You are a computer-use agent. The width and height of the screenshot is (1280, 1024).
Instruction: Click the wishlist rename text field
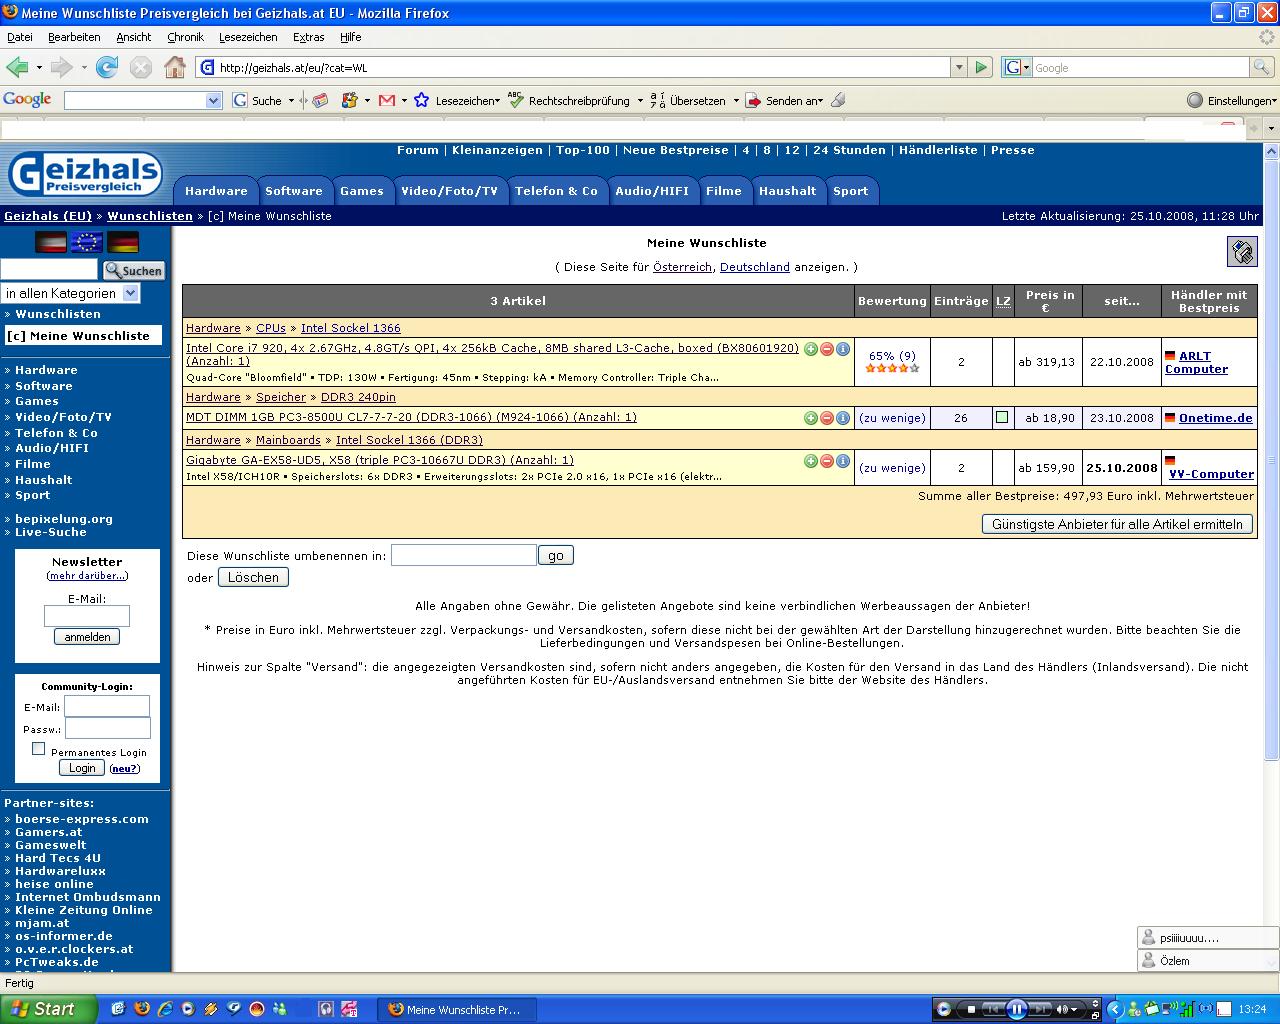(464, 555)
